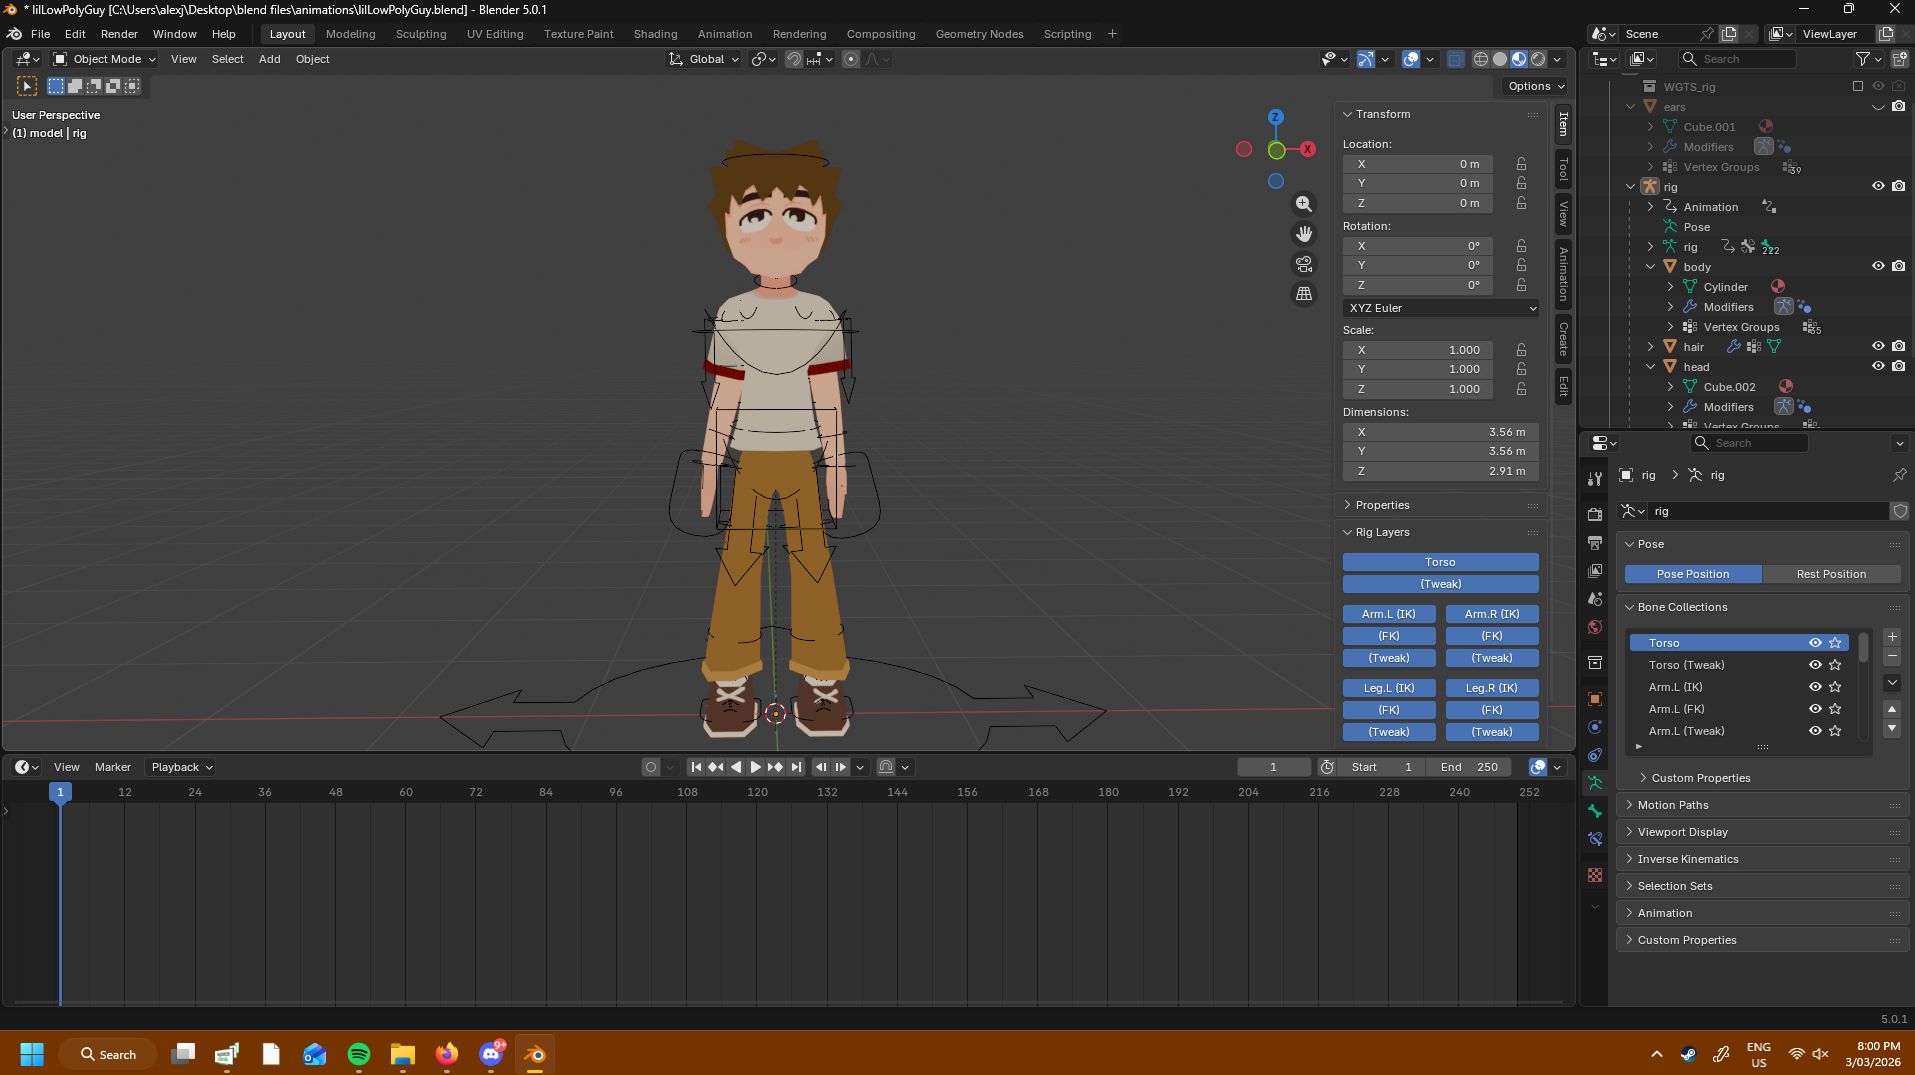Open the Playback dropdown in timeline
1915x1075 pixels.
pos(181,767)
